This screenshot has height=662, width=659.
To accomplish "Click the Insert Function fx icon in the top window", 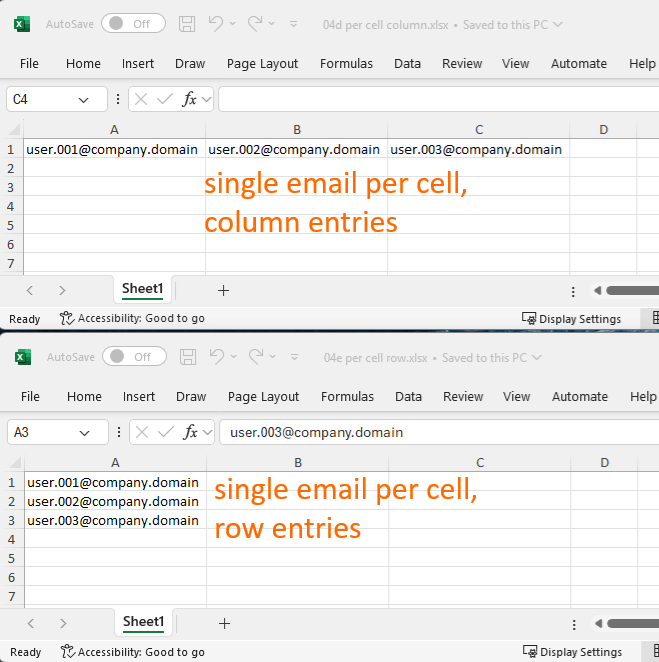I will (x=189, y=99).
